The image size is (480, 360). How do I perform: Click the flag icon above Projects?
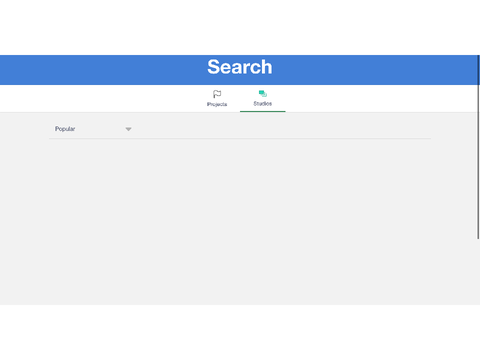[x=217, y=94]
